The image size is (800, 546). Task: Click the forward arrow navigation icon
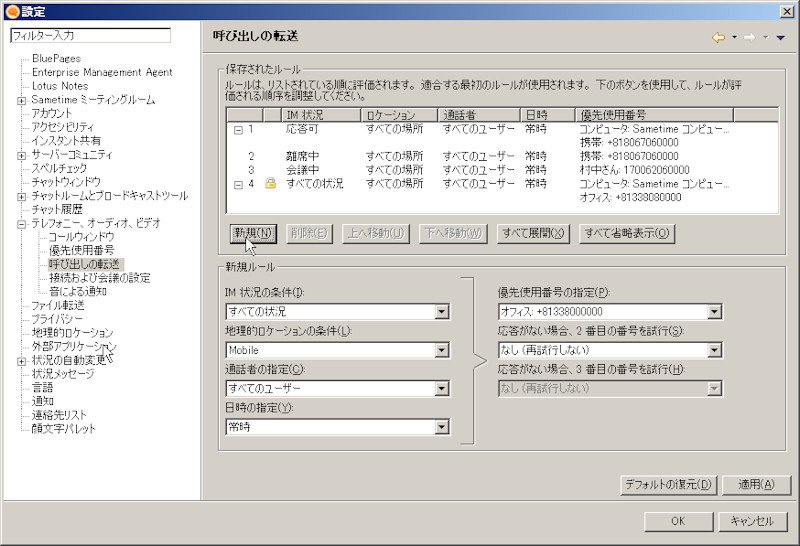pyautogui.click(x=749, y=37)
